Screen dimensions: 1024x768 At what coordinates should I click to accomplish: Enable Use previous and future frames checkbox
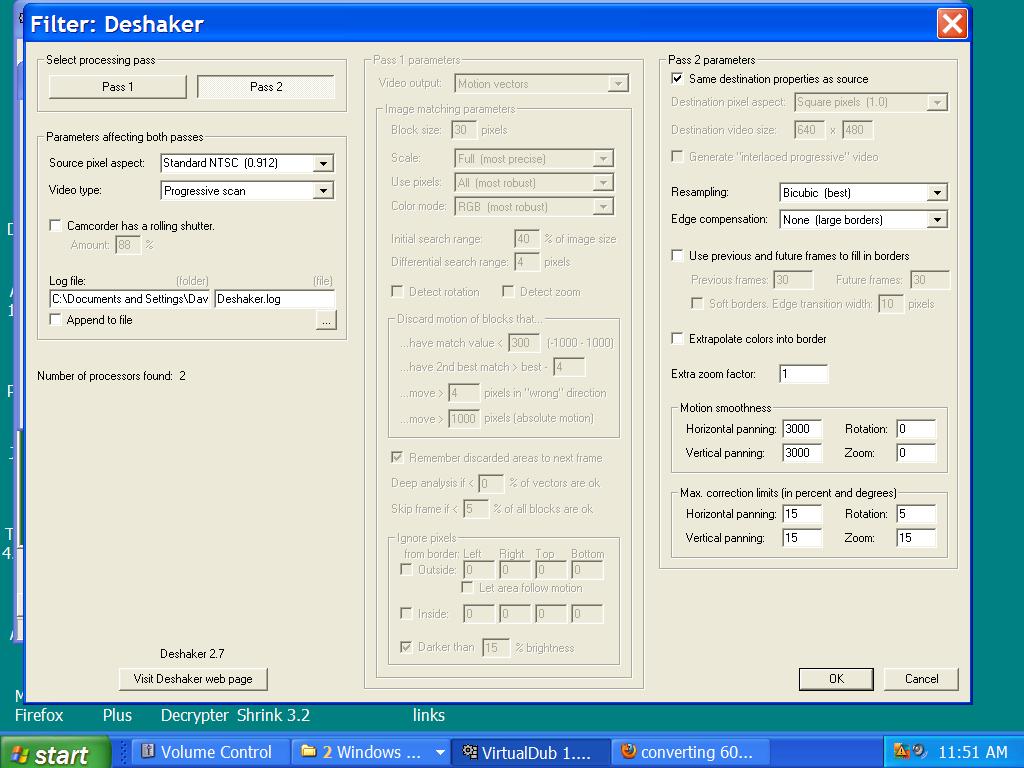pos(677,256)
